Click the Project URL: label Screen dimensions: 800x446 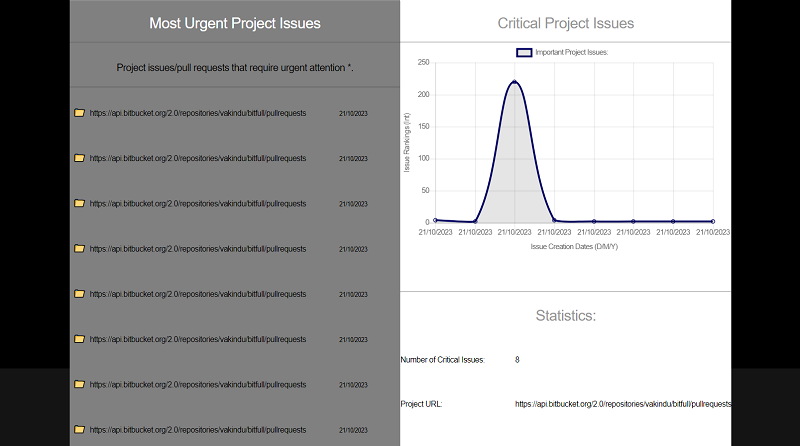coord(421,404)
